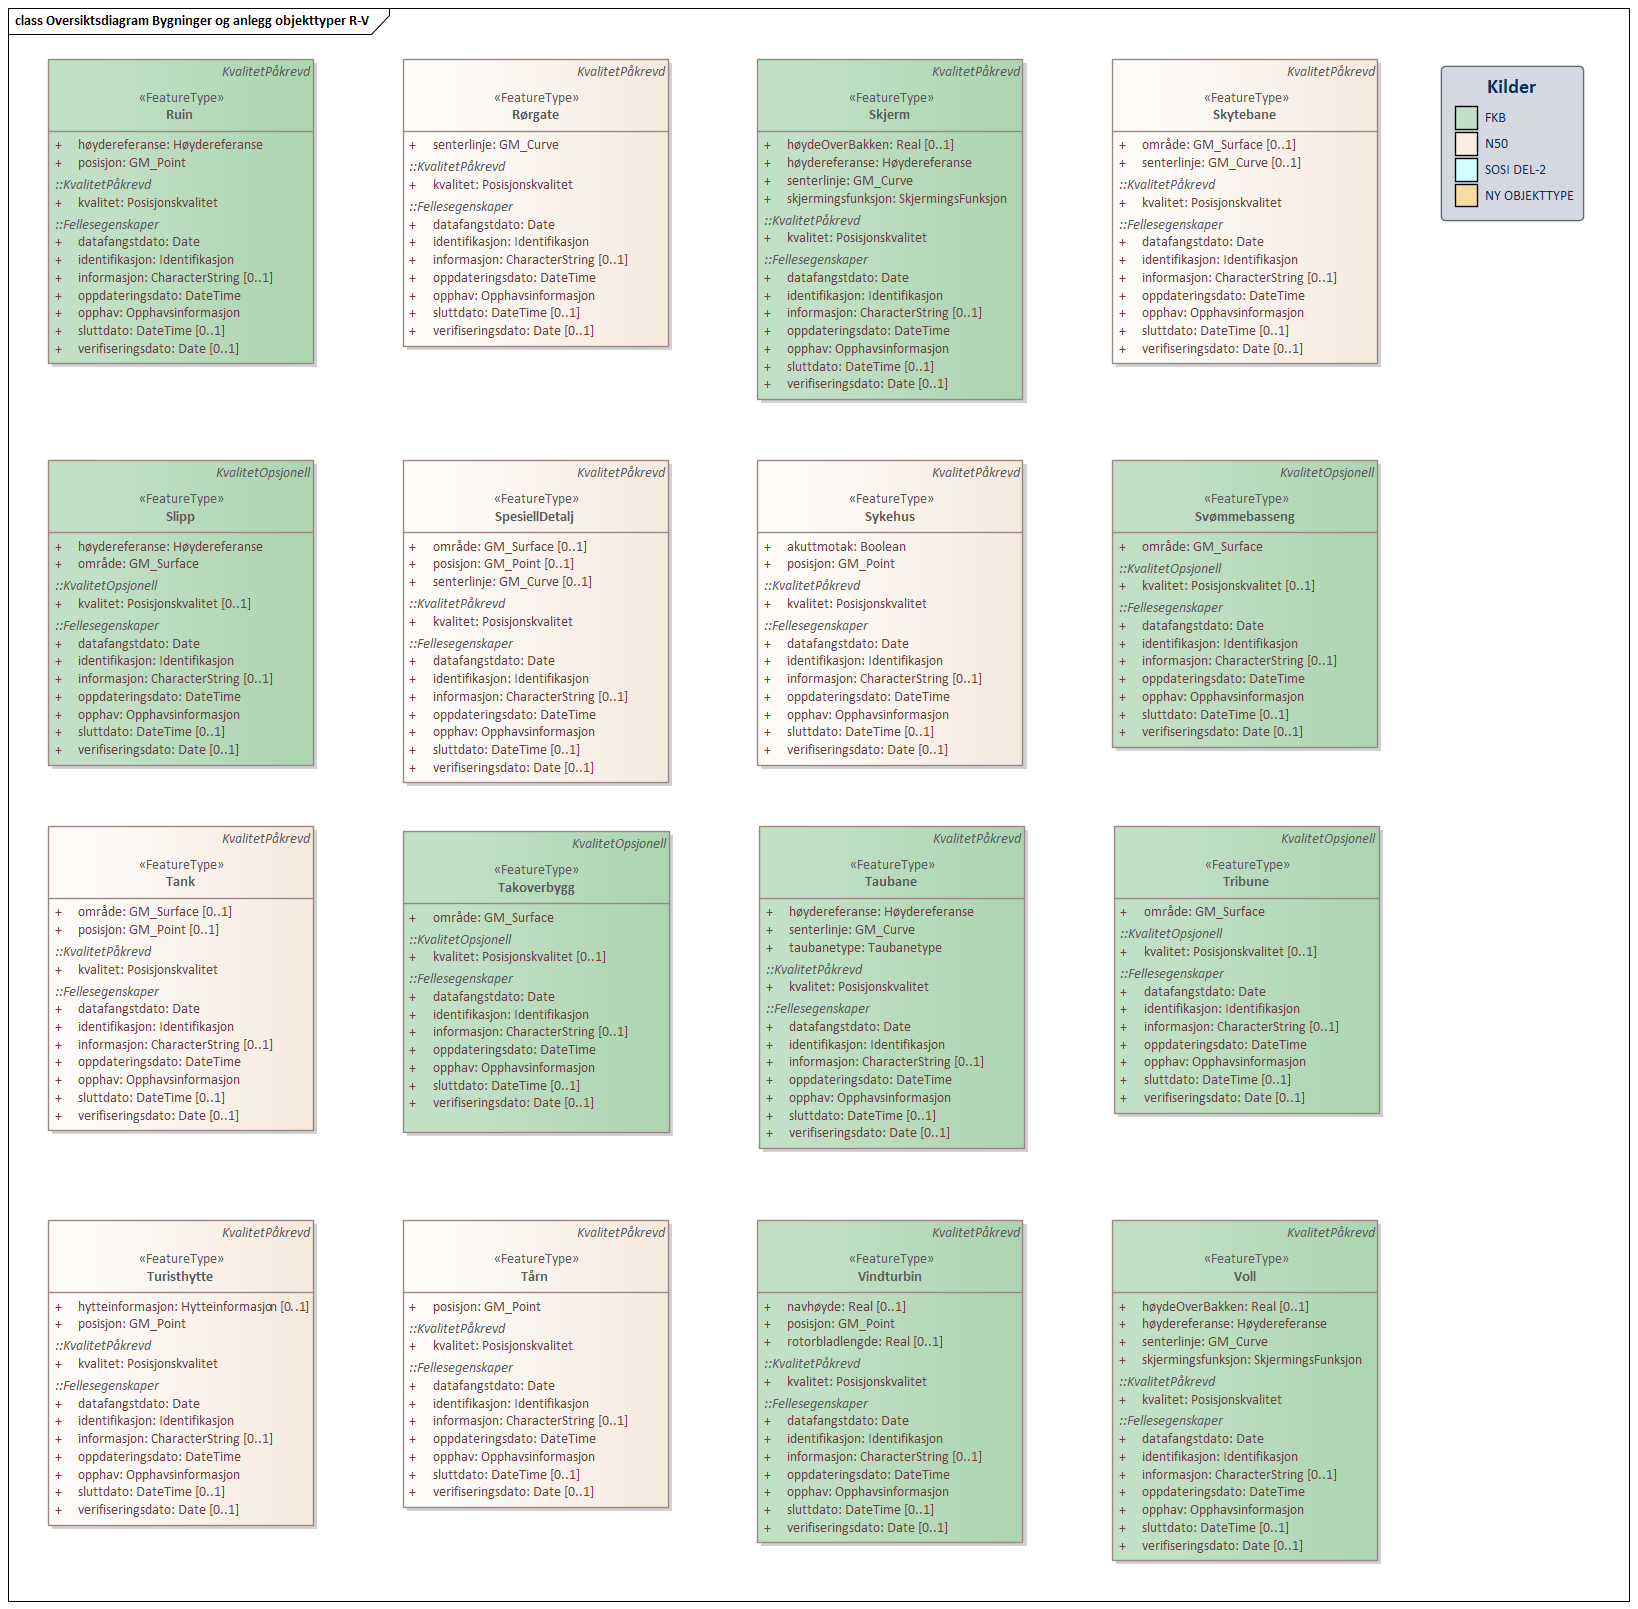This screenshot has width=1638, height=1609.
Task: Click senterlinje: GM_Curve attribute in Rørgate
Action: (x=496, y=145)
